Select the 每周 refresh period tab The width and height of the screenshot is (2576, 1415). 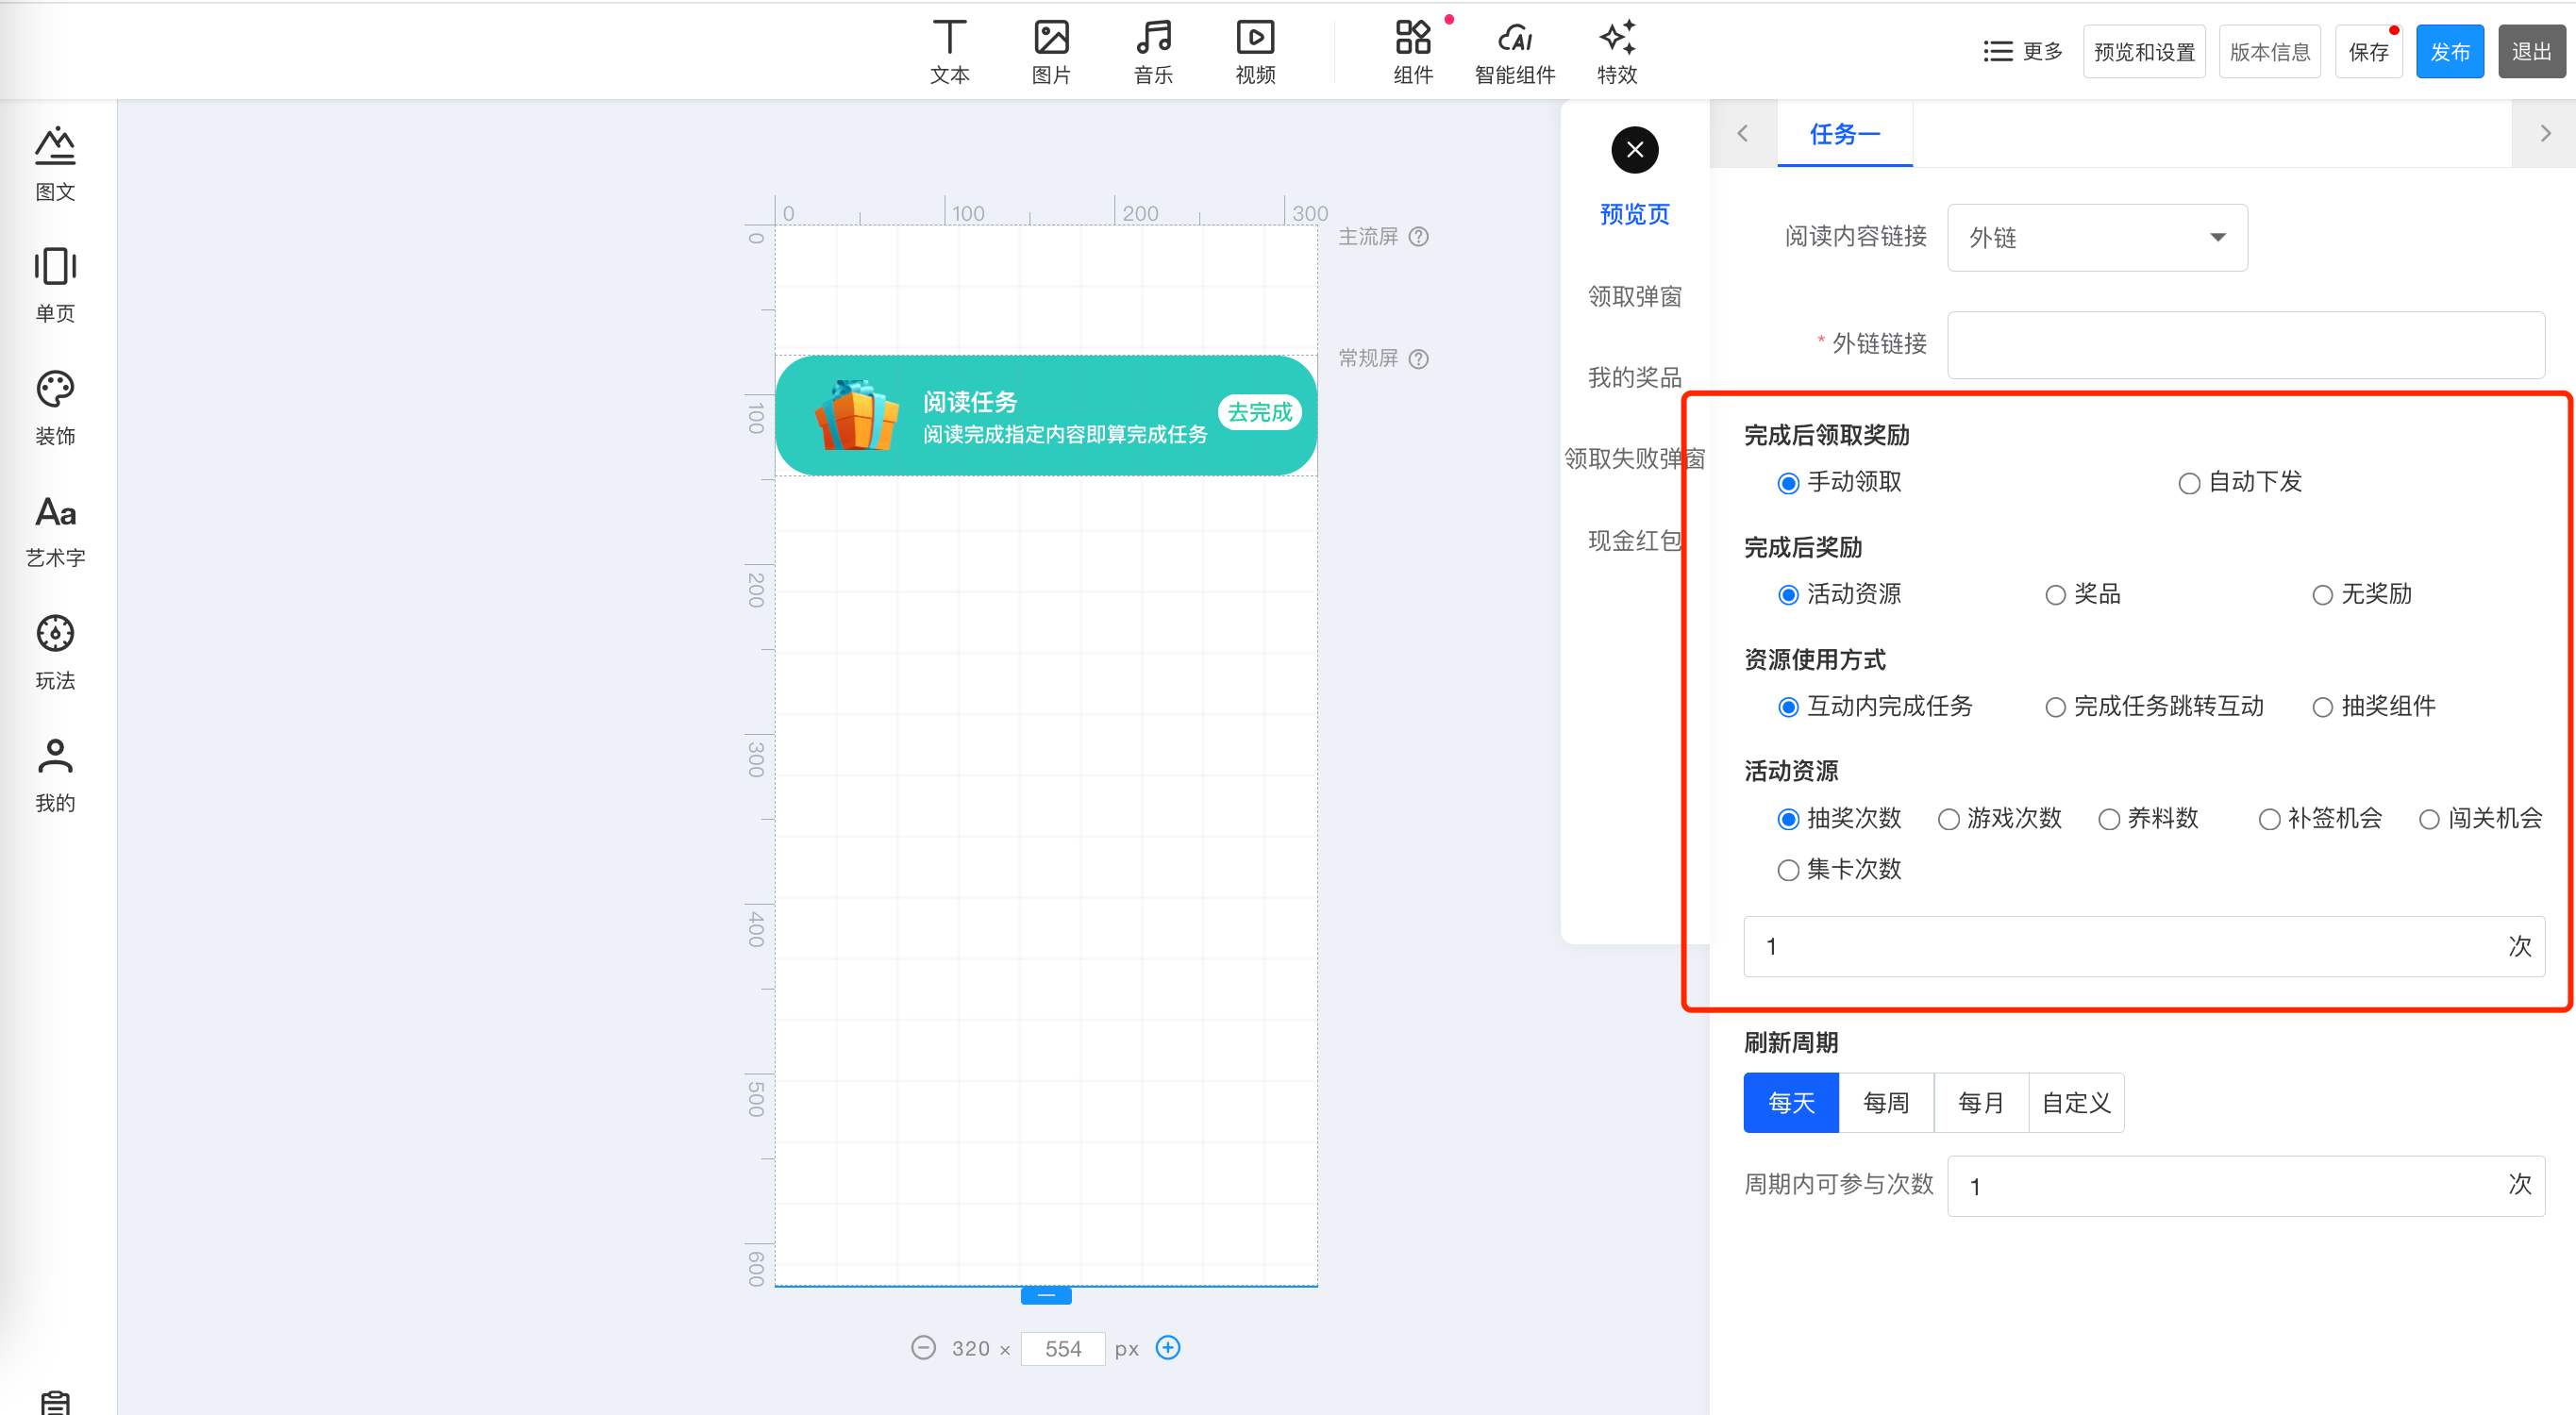coord(1886,1102)
